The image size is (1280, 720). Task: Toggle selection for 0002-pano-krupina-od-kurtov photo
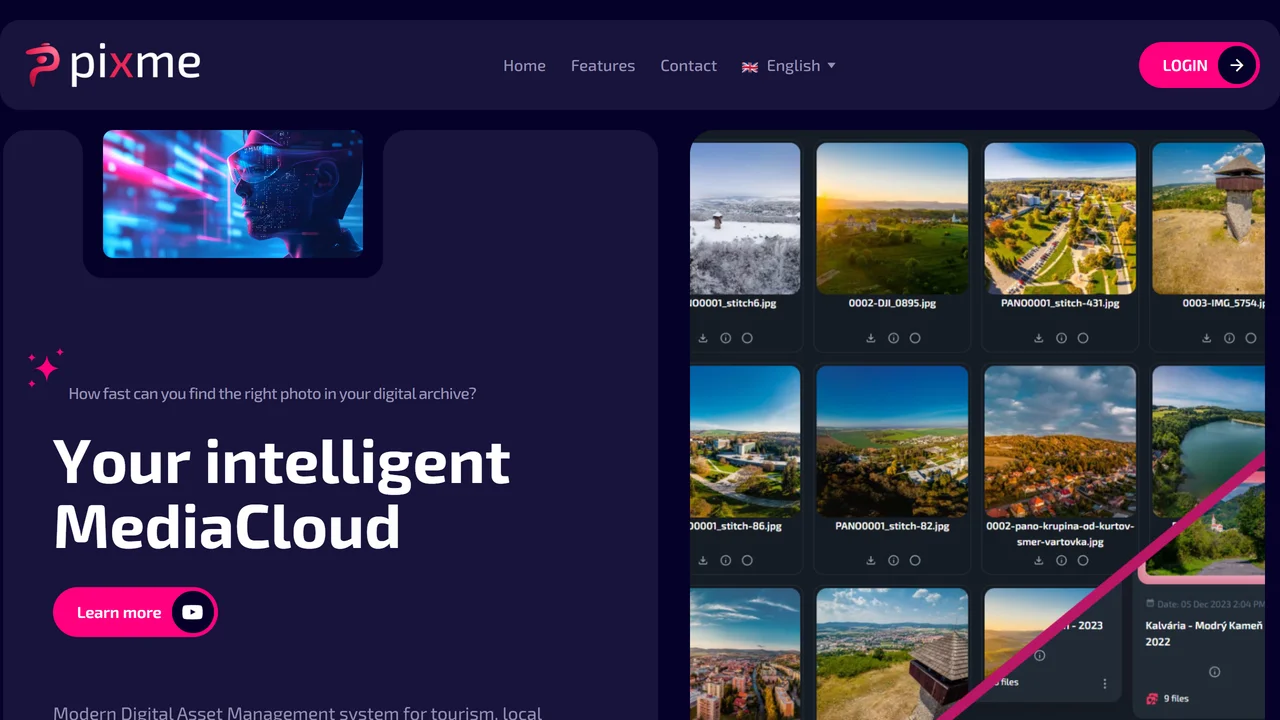1083,560
